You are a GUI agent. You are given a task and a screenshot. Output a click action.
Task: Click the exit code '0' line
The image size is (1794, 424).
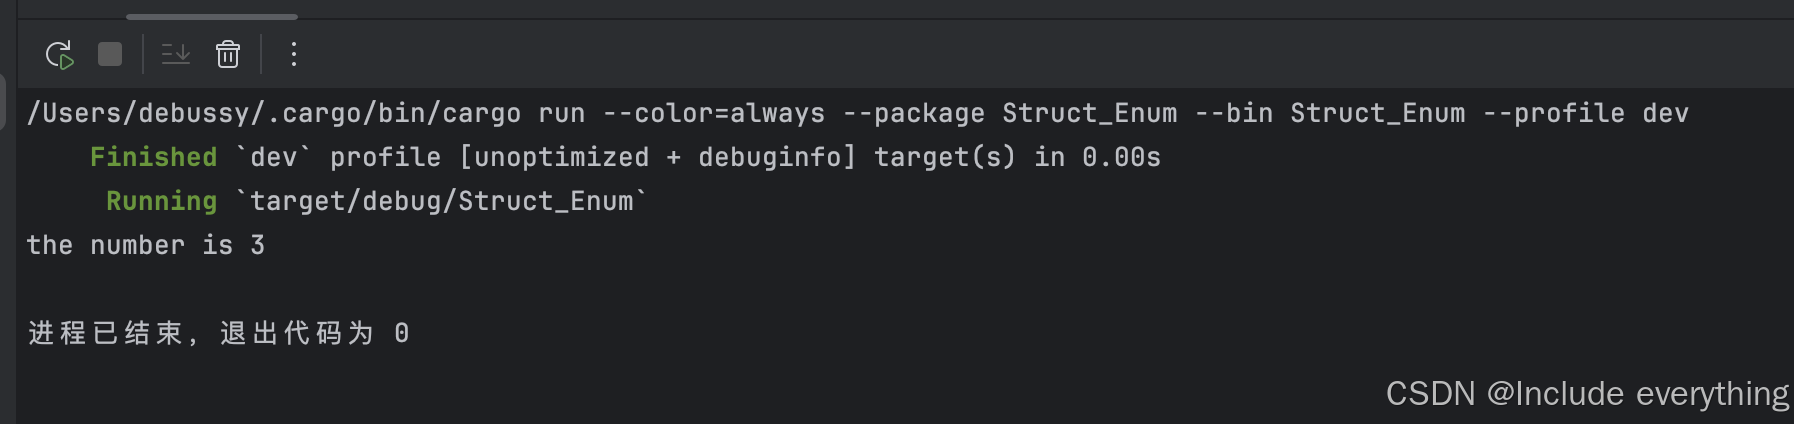[x=218, y=333]
